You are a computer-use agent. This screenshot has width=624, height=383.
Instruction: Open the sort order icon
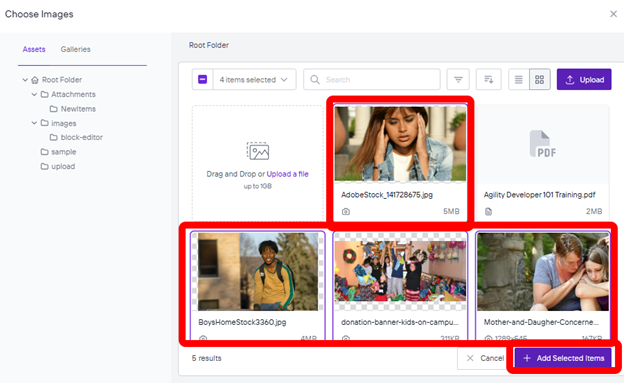point(489,80)
